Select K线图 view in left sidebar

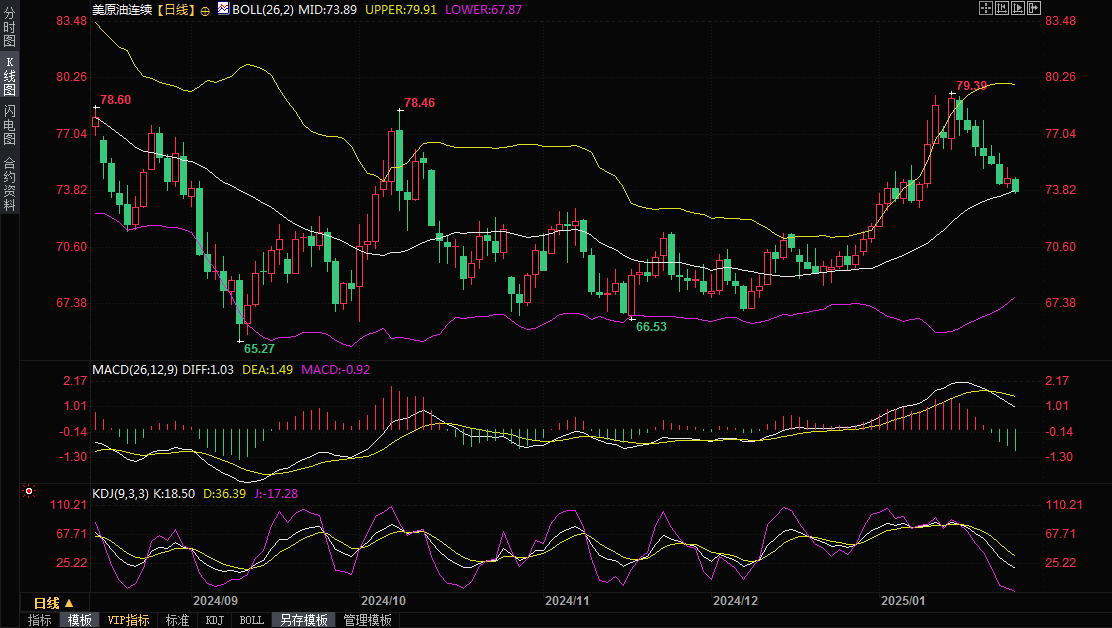point(9,76)
